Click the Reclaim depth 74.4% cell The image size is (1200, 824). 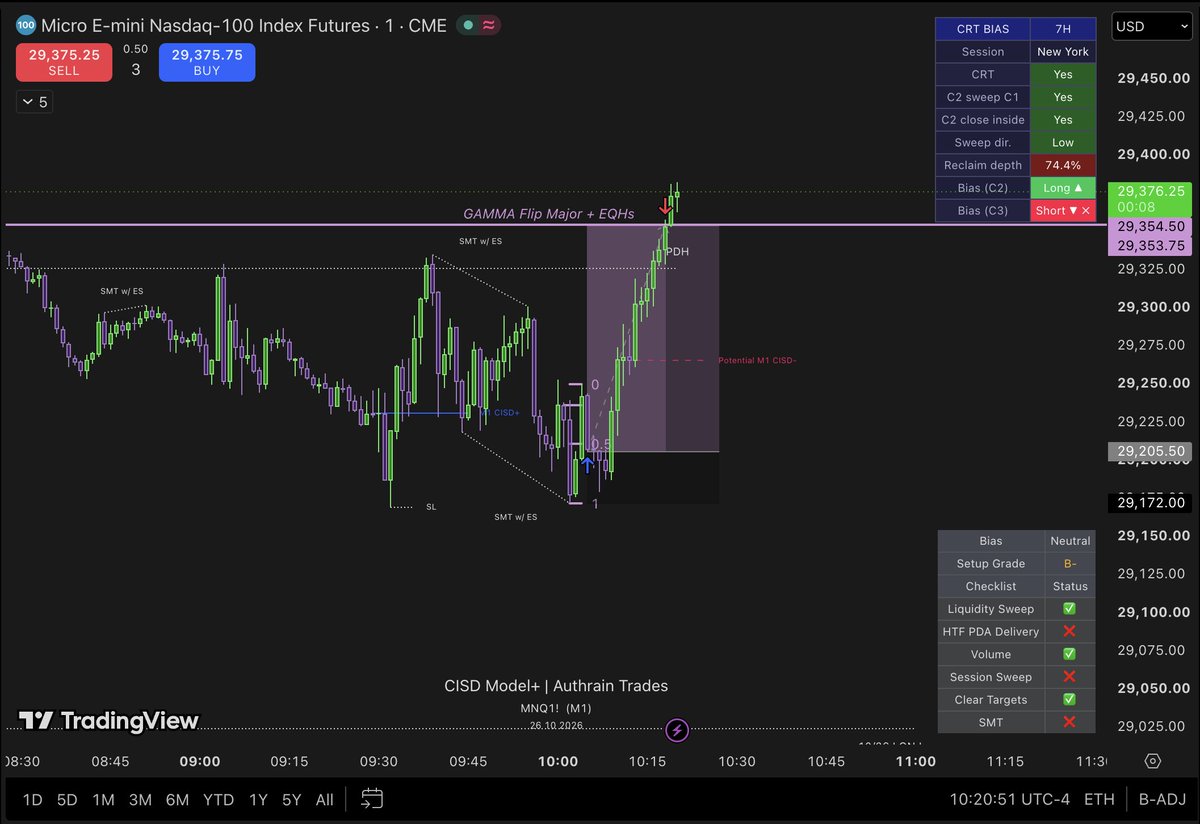pyautogui.click(x=1063, y=165)
